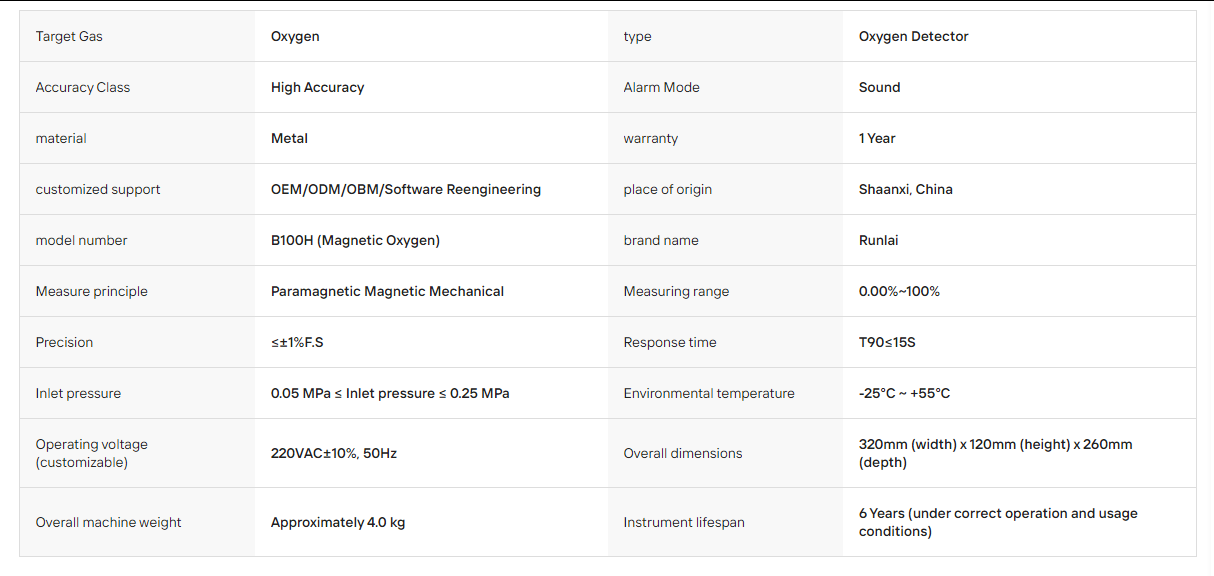Screen dimensions: 1214x576
Task: Click the 'Oxygen' target gas value
Action: pos(295,37)
